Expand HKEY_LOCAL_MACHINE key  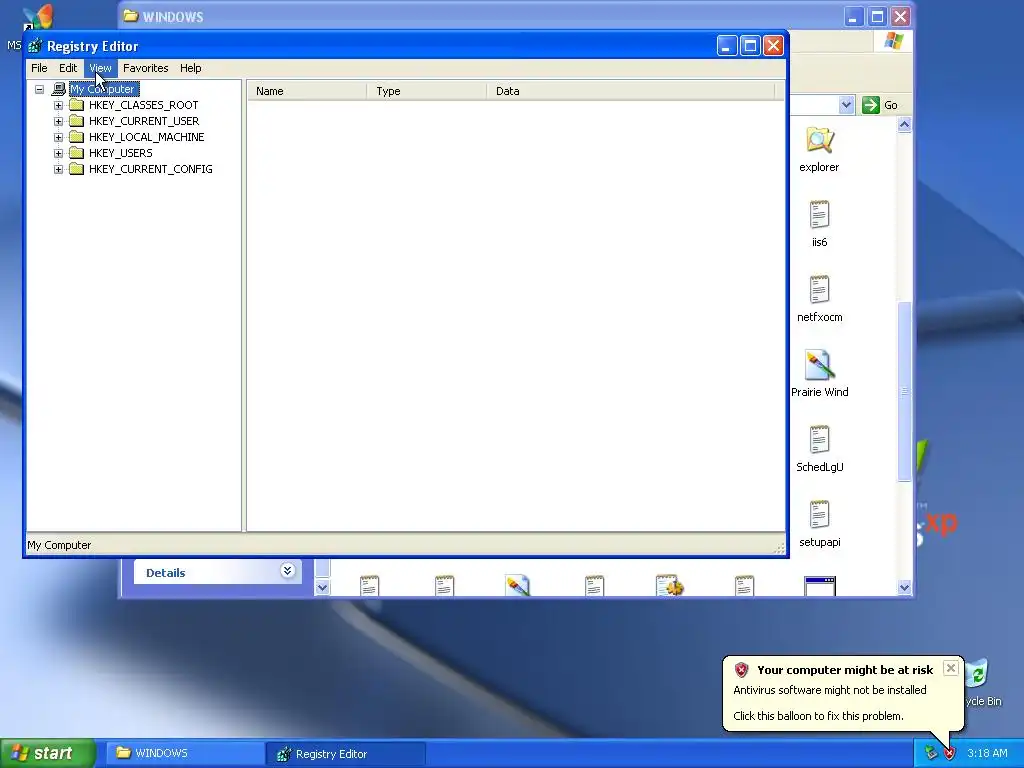[58, 137]
